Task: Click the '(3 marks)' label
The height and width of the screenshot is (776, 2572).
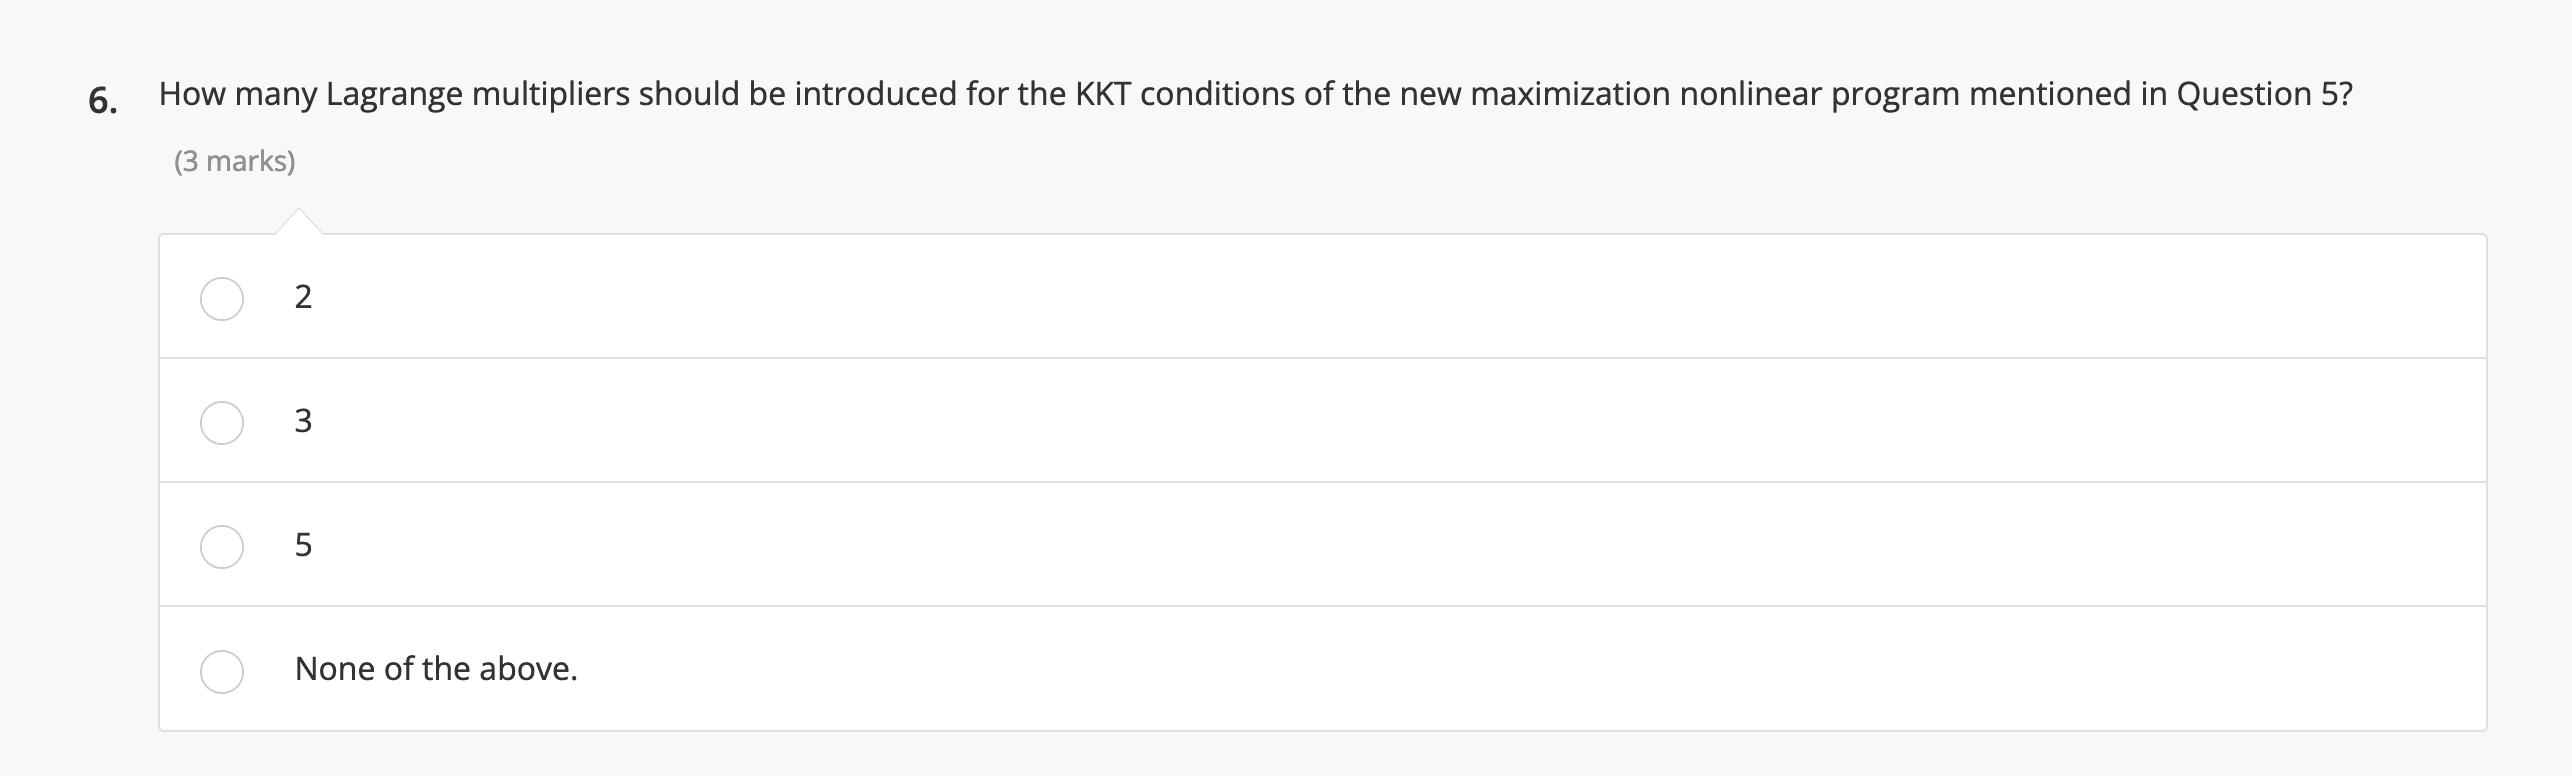Action: [235, 161]
